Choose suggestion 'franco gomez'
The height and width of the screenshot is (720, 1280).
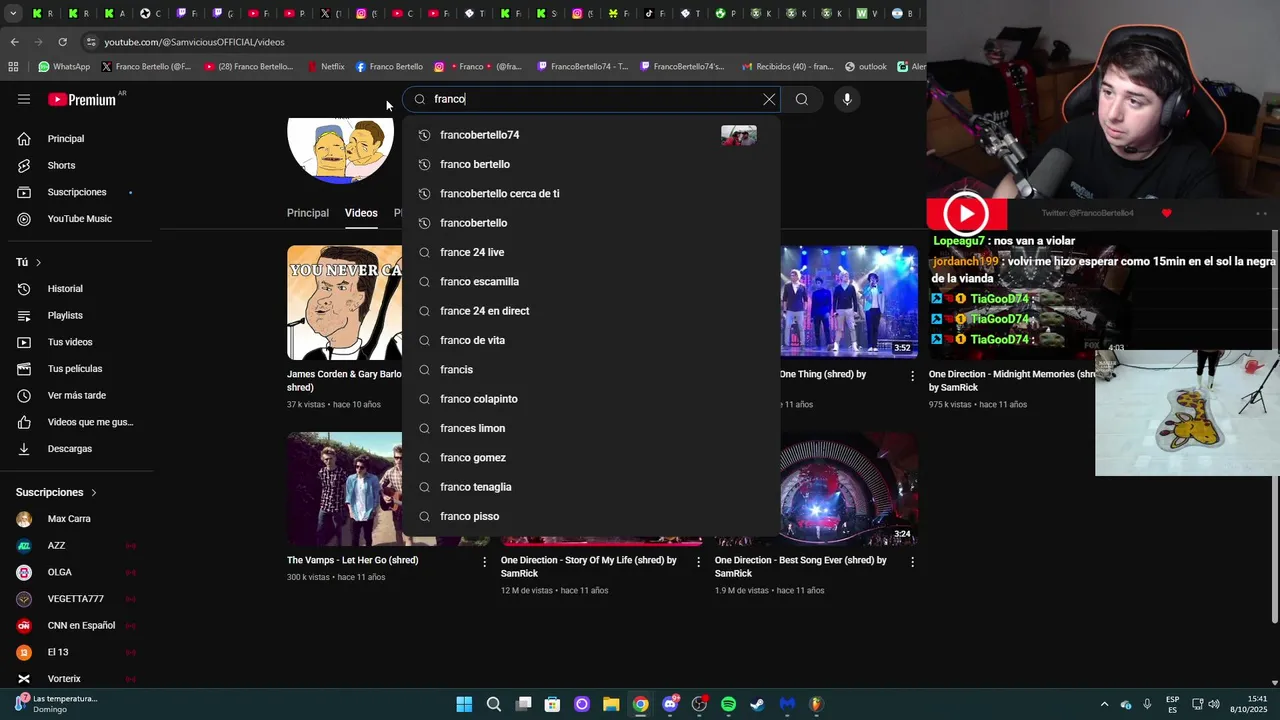(x=591, y=458)
